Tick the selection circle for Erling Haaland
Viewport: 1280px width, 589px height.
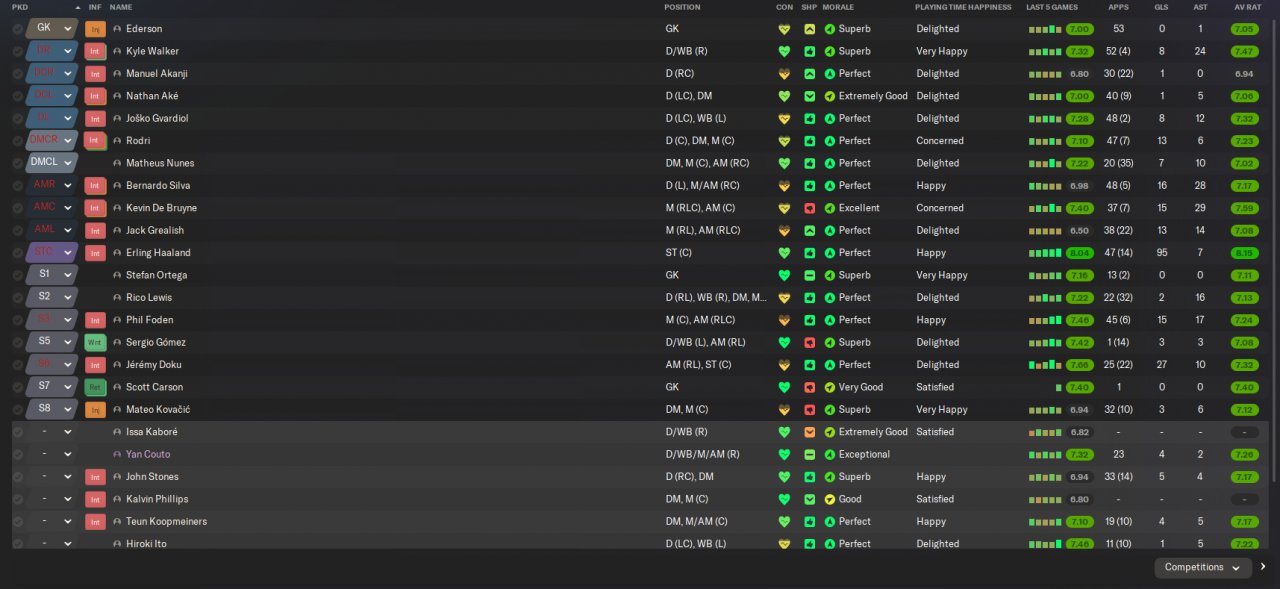point(17,253)
